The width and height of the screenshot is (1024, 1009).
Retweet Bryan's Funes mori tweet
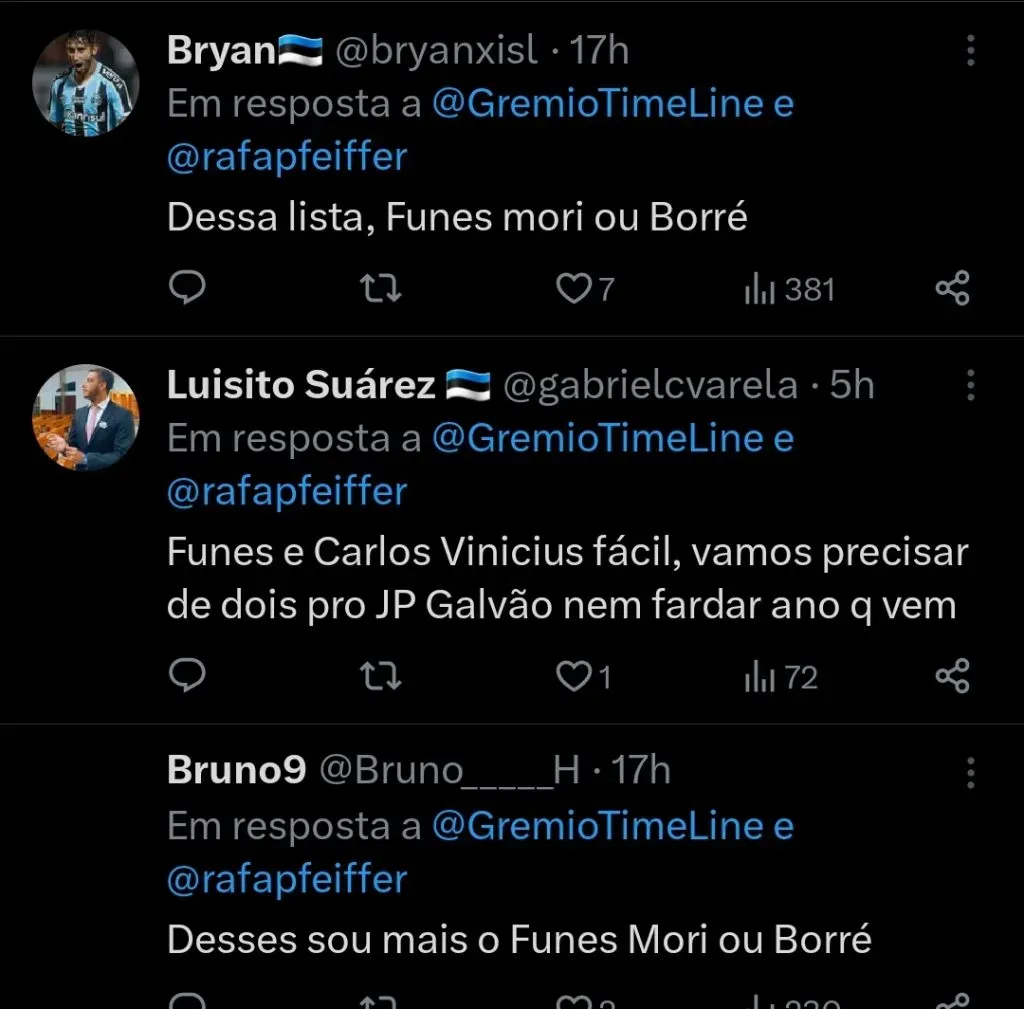click(x=381, y=290)
